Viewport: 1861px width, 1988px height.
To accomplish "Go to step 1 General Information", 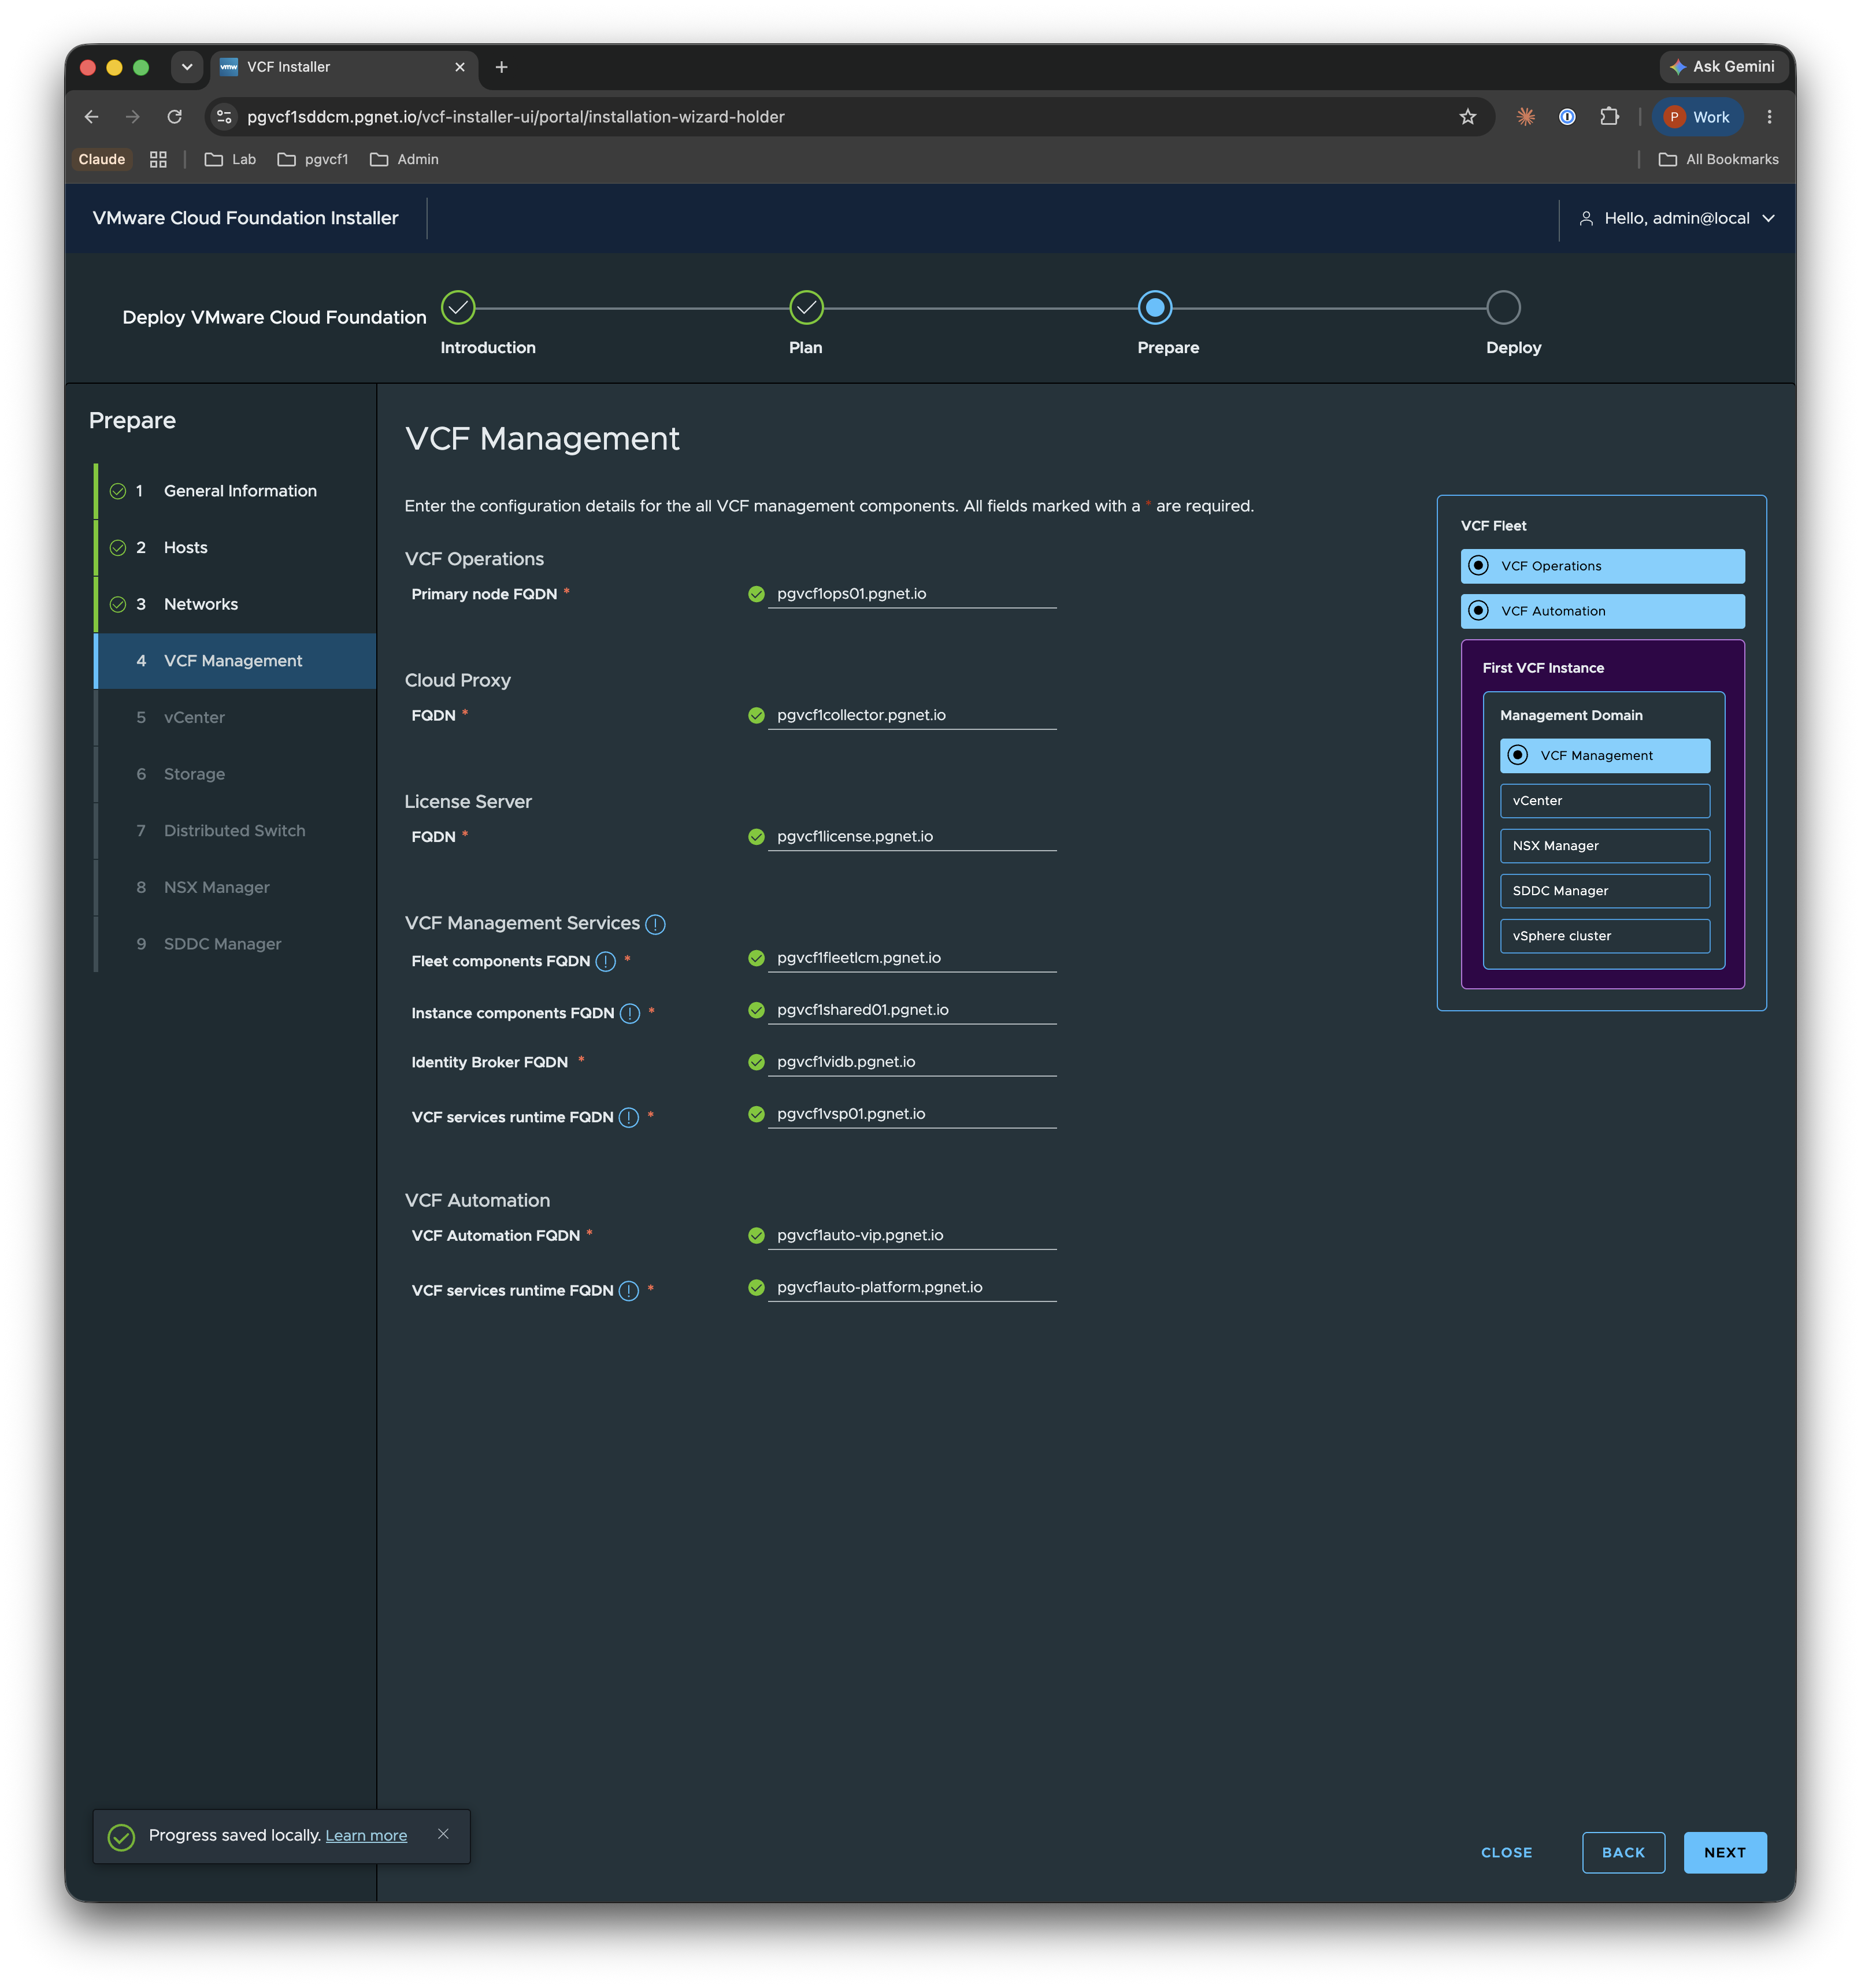I will [x=236, y=491].
